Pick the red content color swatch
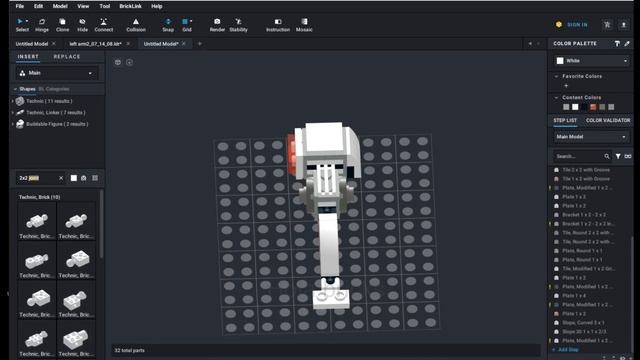Screen dimensions: 640x360 pos(593,107)
